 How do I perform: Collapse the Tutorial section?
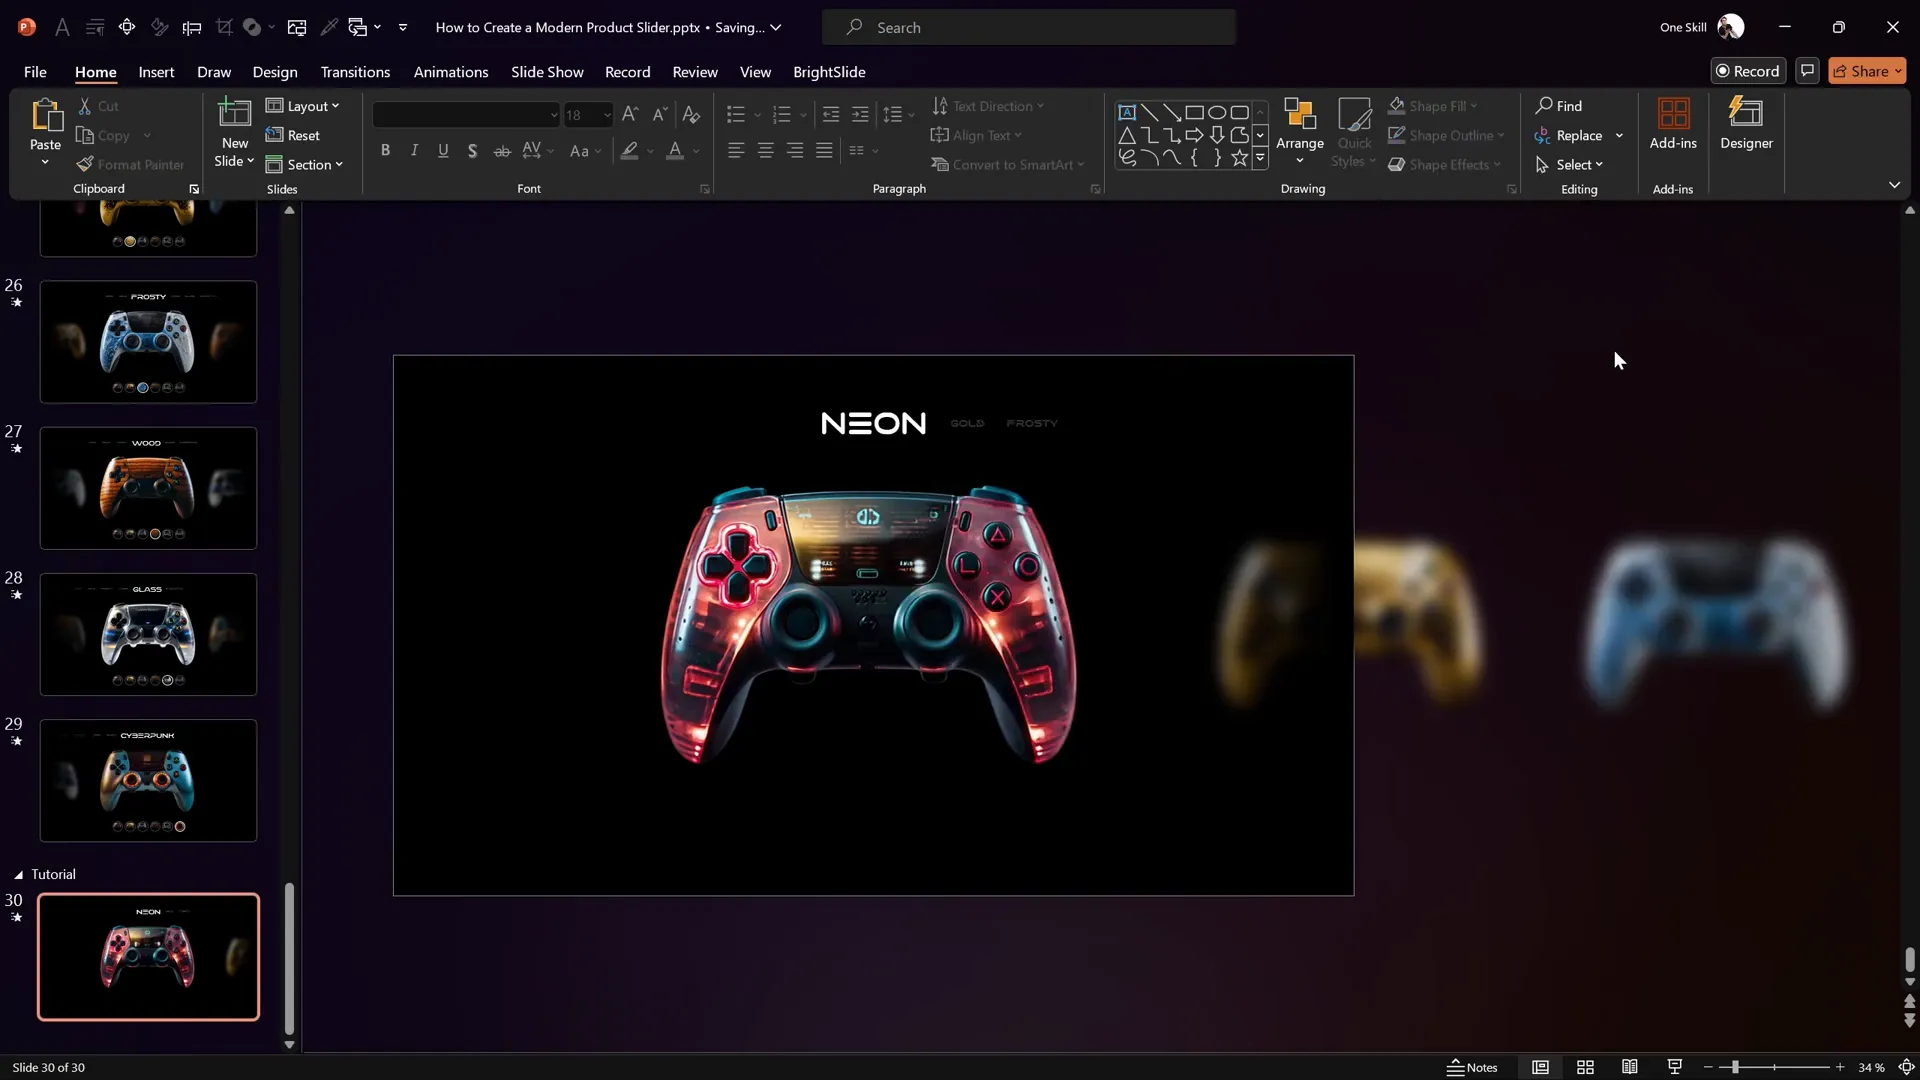point(18,875)
